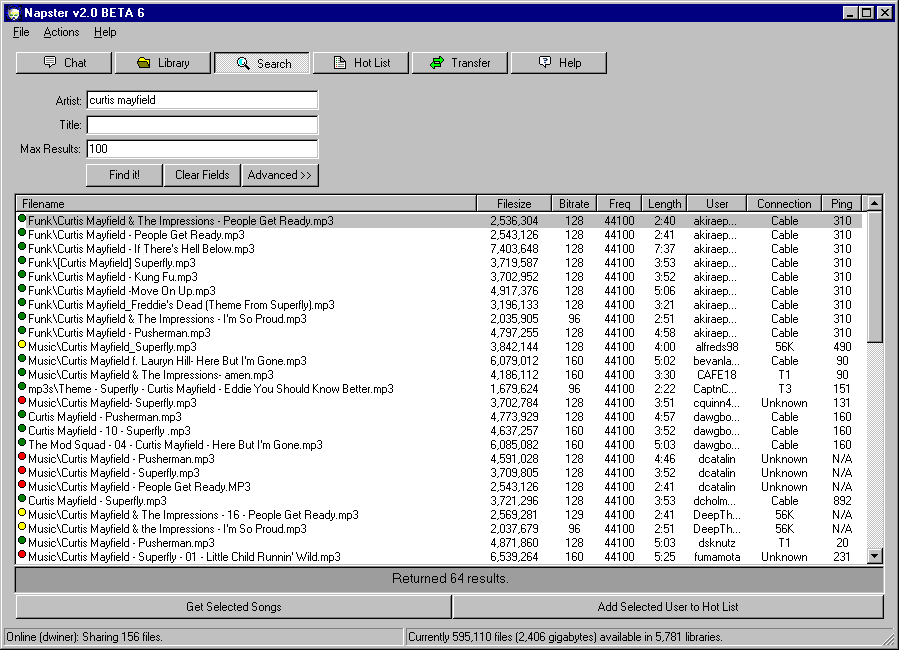Click the Max Results field
The image size is (899, 650).
(202, 149)
